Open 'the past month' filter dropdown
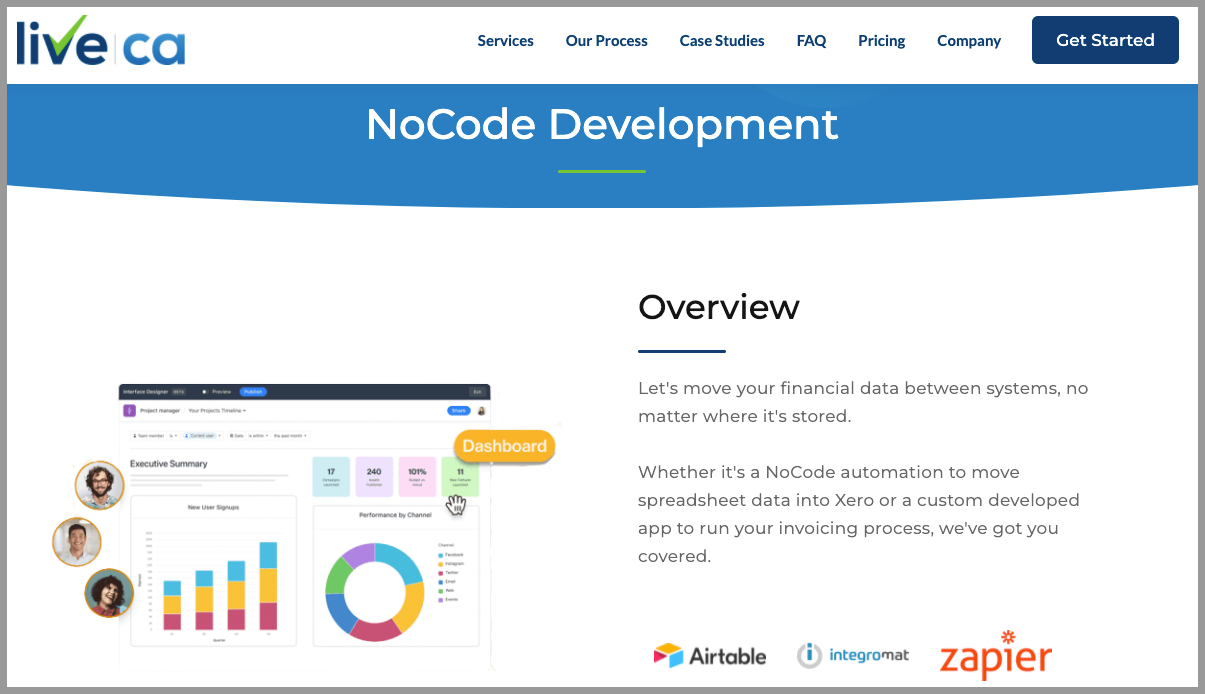This screenshot has width=1205, height=694. pos(291,436)
